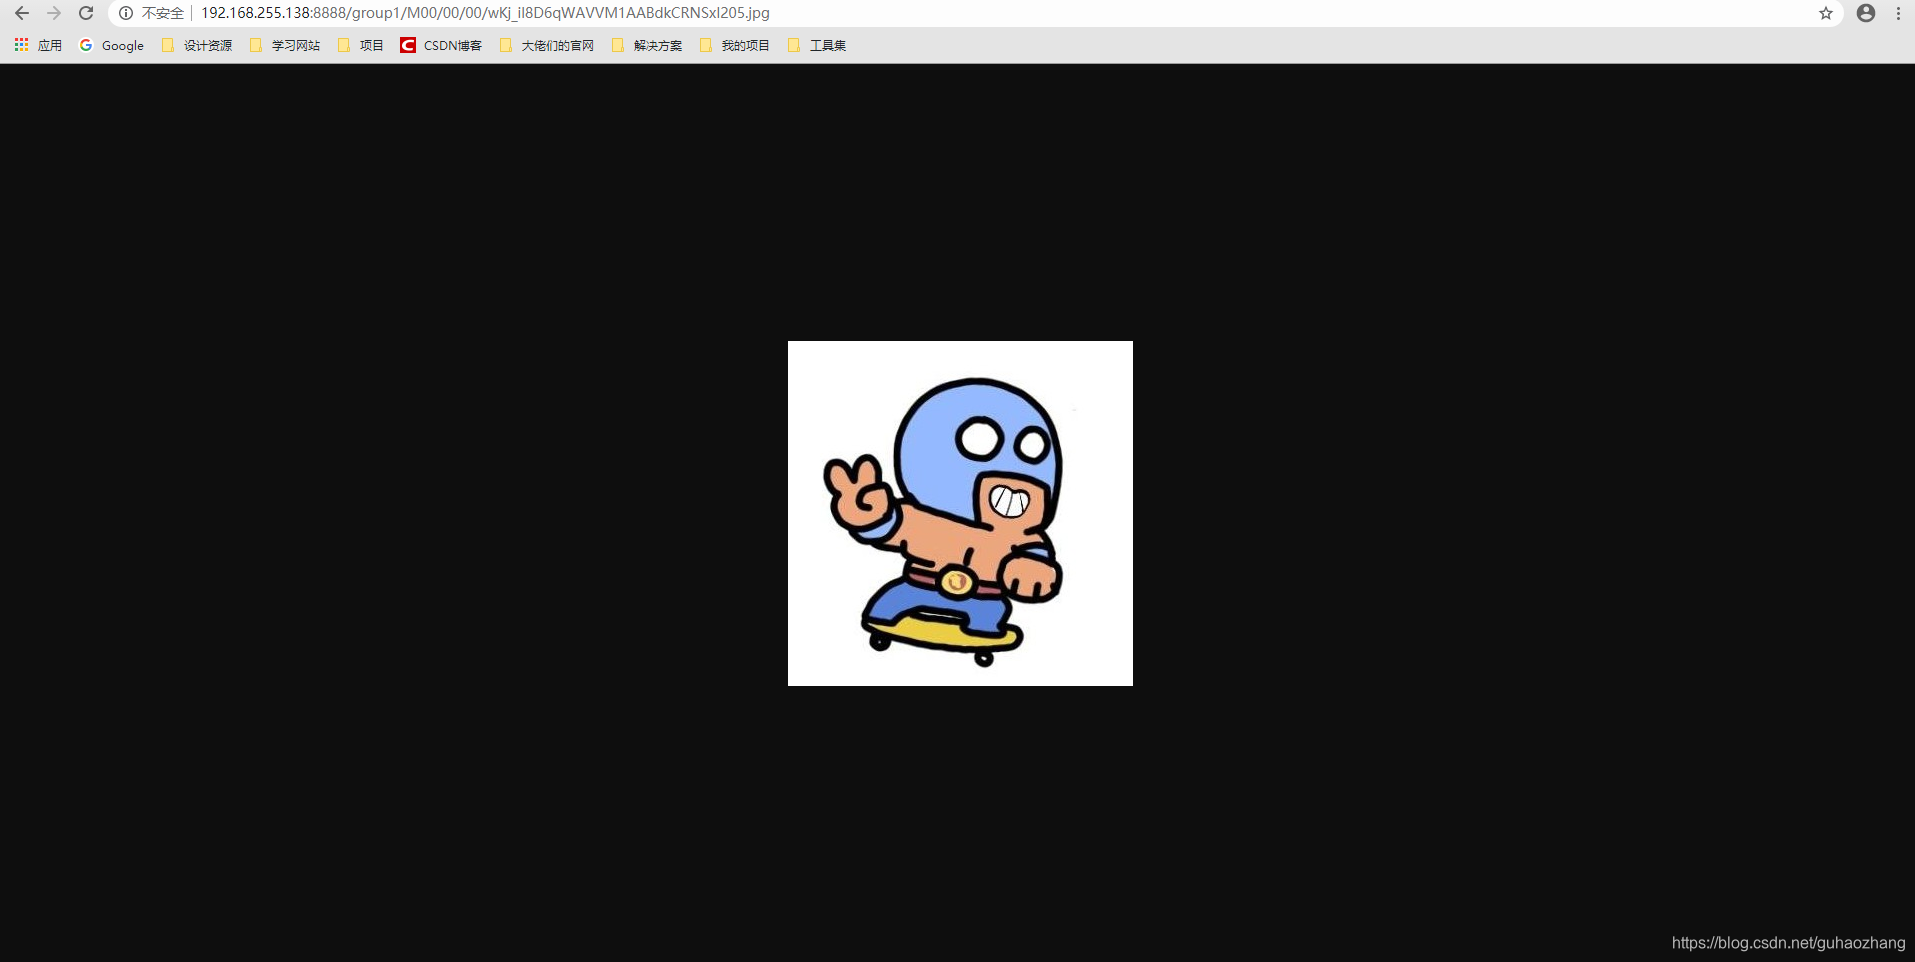Open the 工具集 bookmark folder
This screenshot has height=962, width=1915.
(x=817, y=45)
